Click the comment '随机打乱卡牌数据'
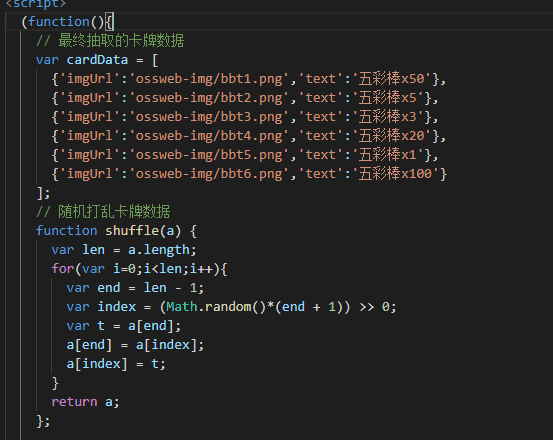553x440 pixels. 114,212
